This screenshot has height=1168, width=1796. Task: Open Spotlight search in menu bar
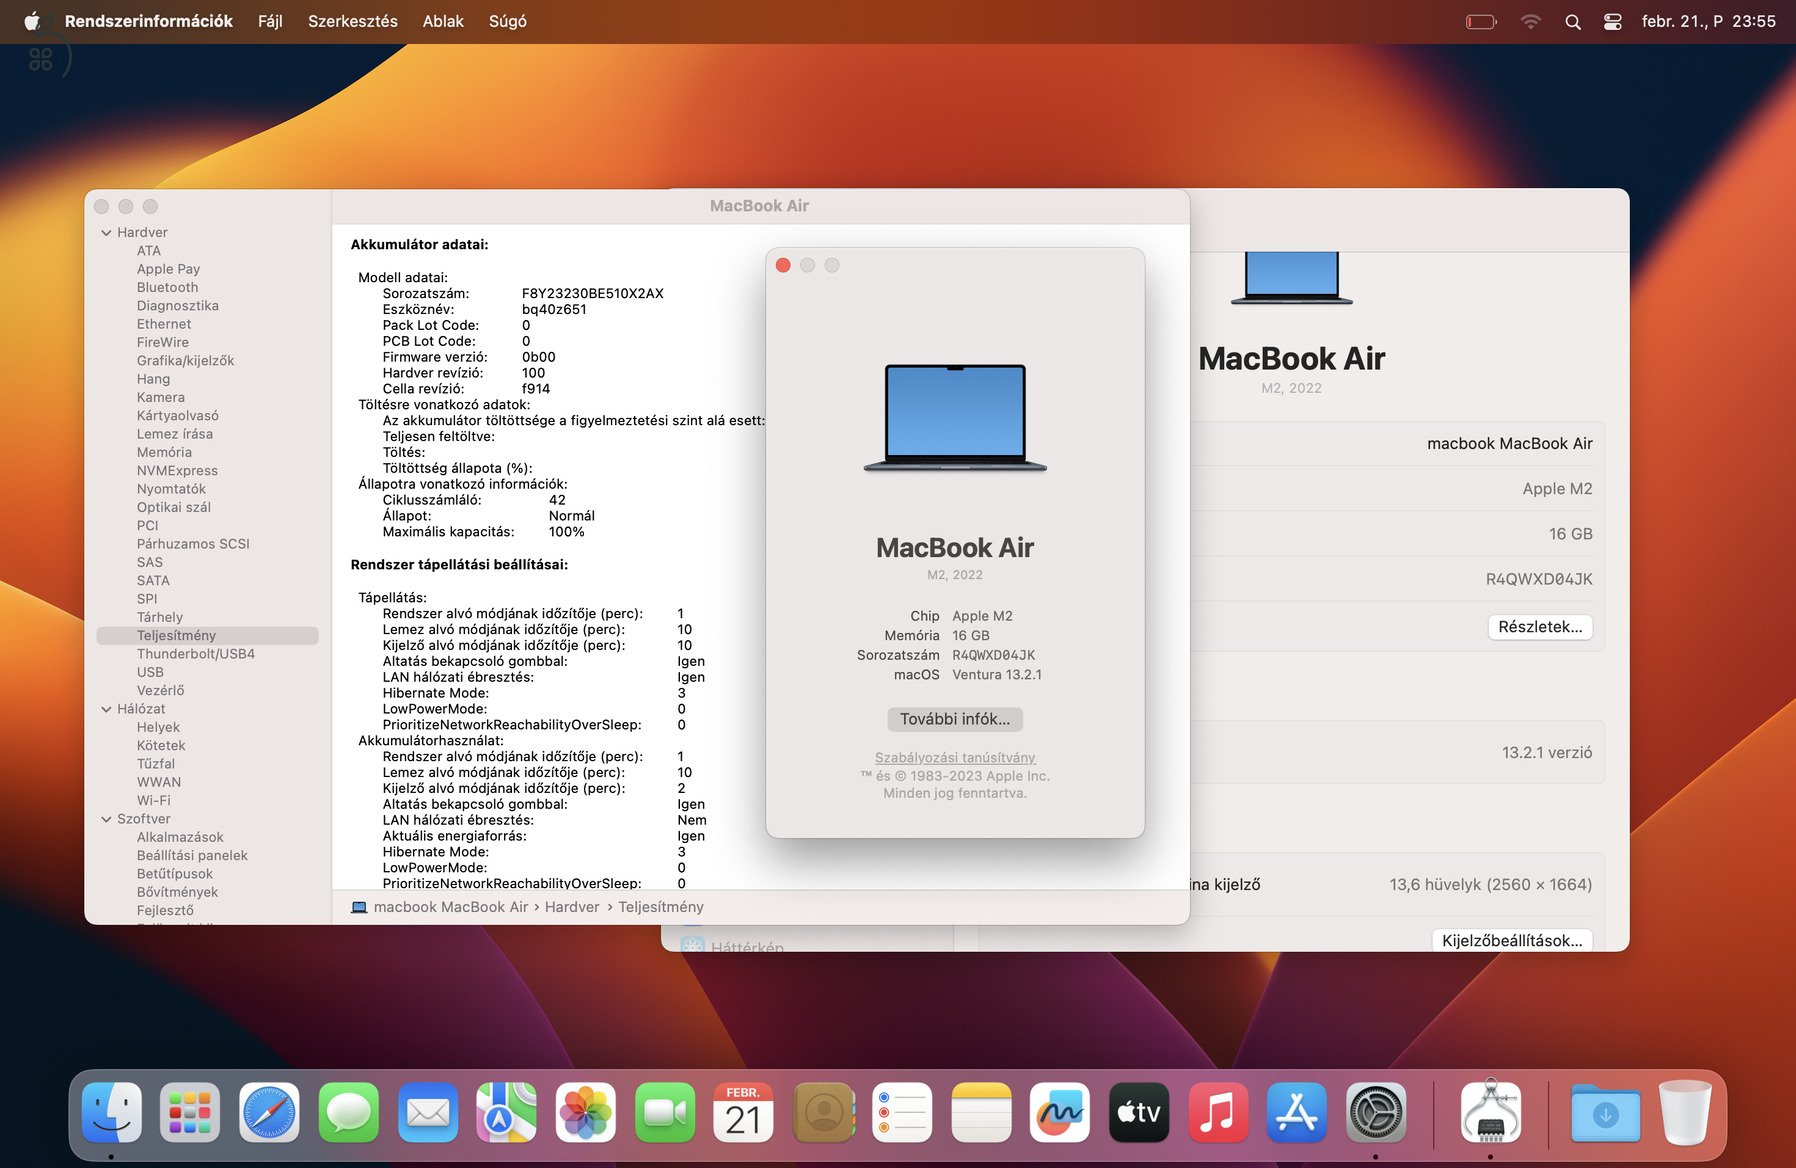[1573, 21]
